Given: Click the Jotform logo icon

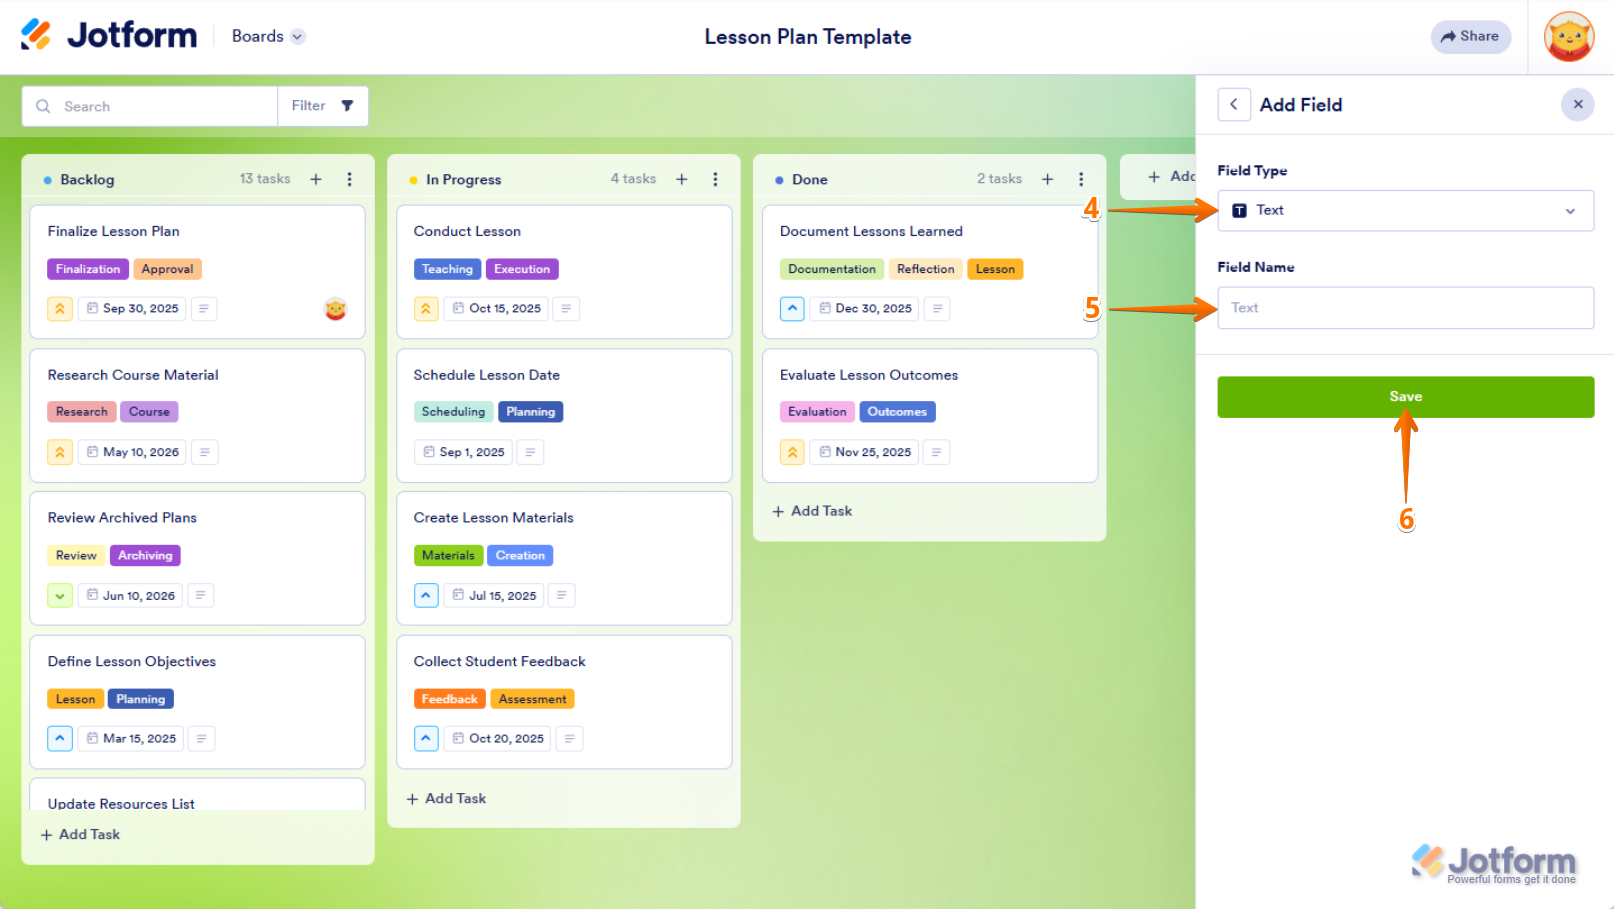Looking at the screenshot, I should click(36, 35).
